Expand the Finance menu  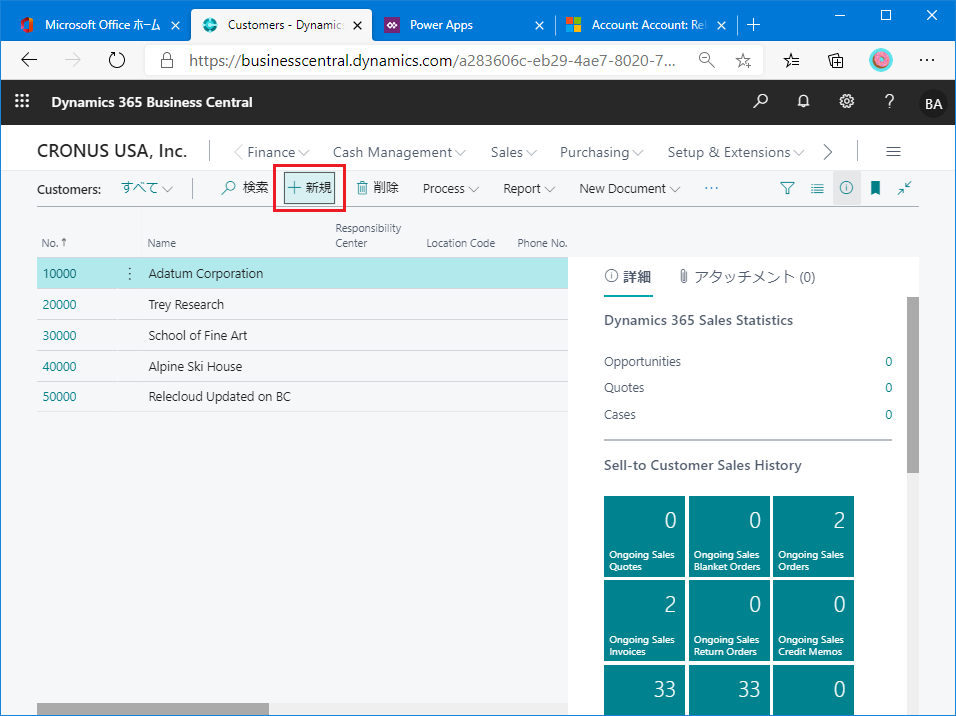(x=278, y=152)
